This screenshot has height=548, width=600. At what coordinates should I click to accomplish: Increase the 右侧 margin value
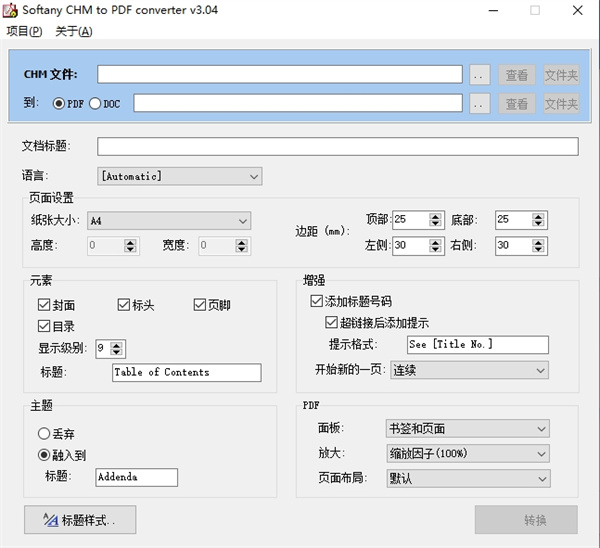[538, 242]
